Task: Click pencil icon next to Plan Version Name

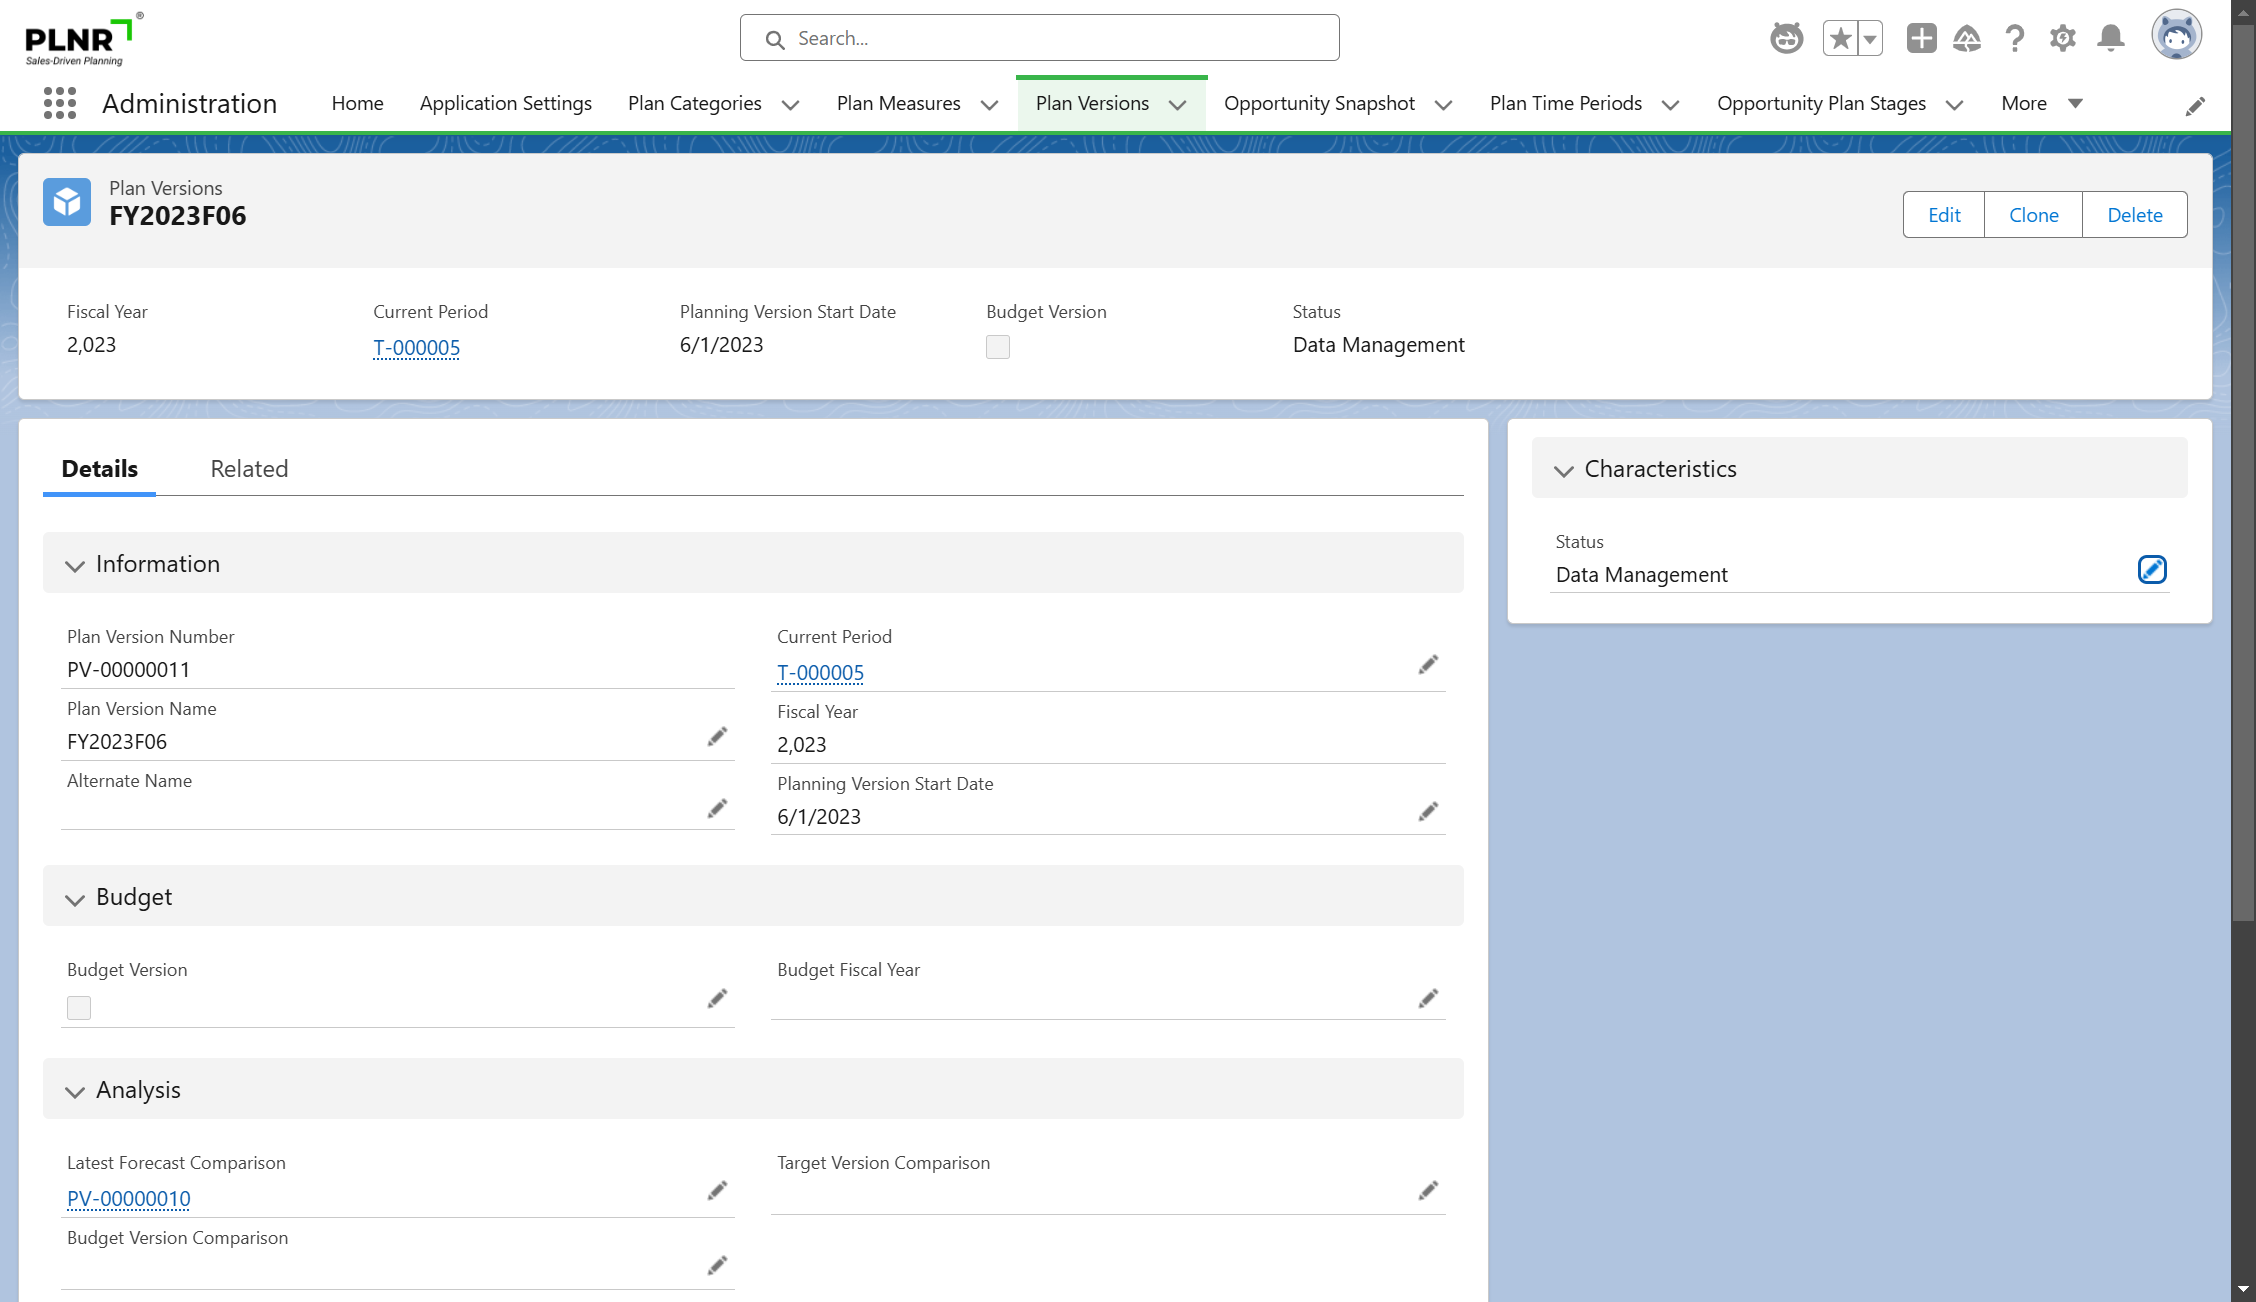Action: [717, 737]
